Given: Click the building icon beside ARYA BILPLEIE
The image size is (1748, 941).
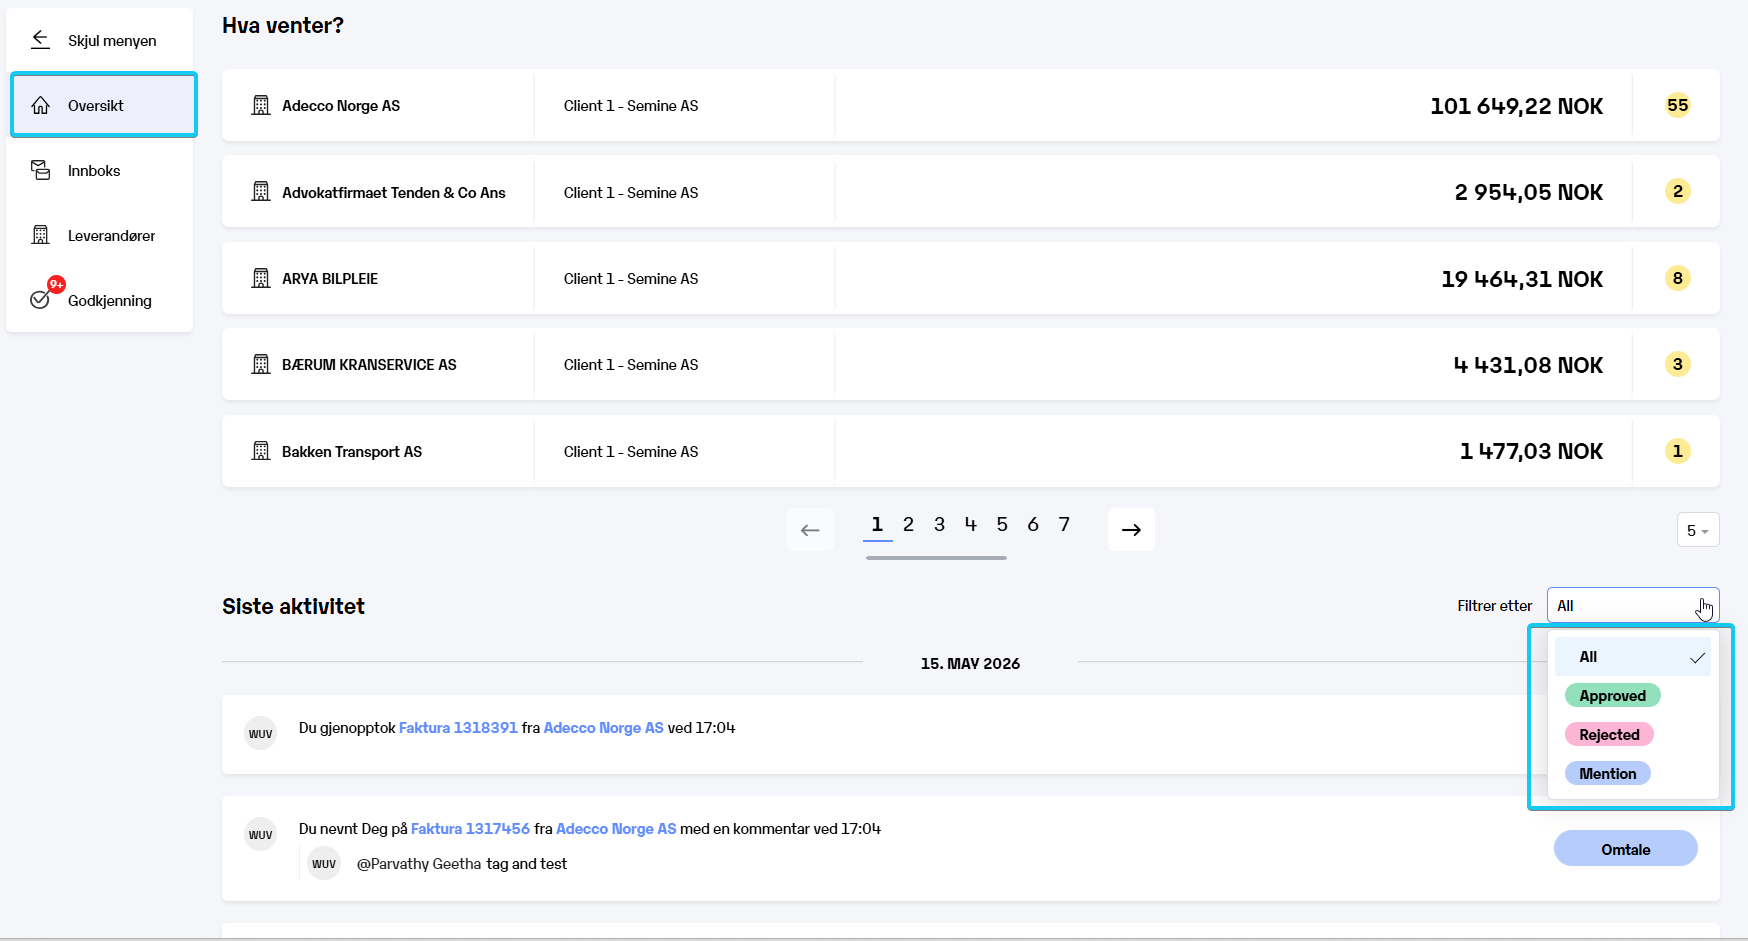Looking at the screenshot, I should point(261,278).
